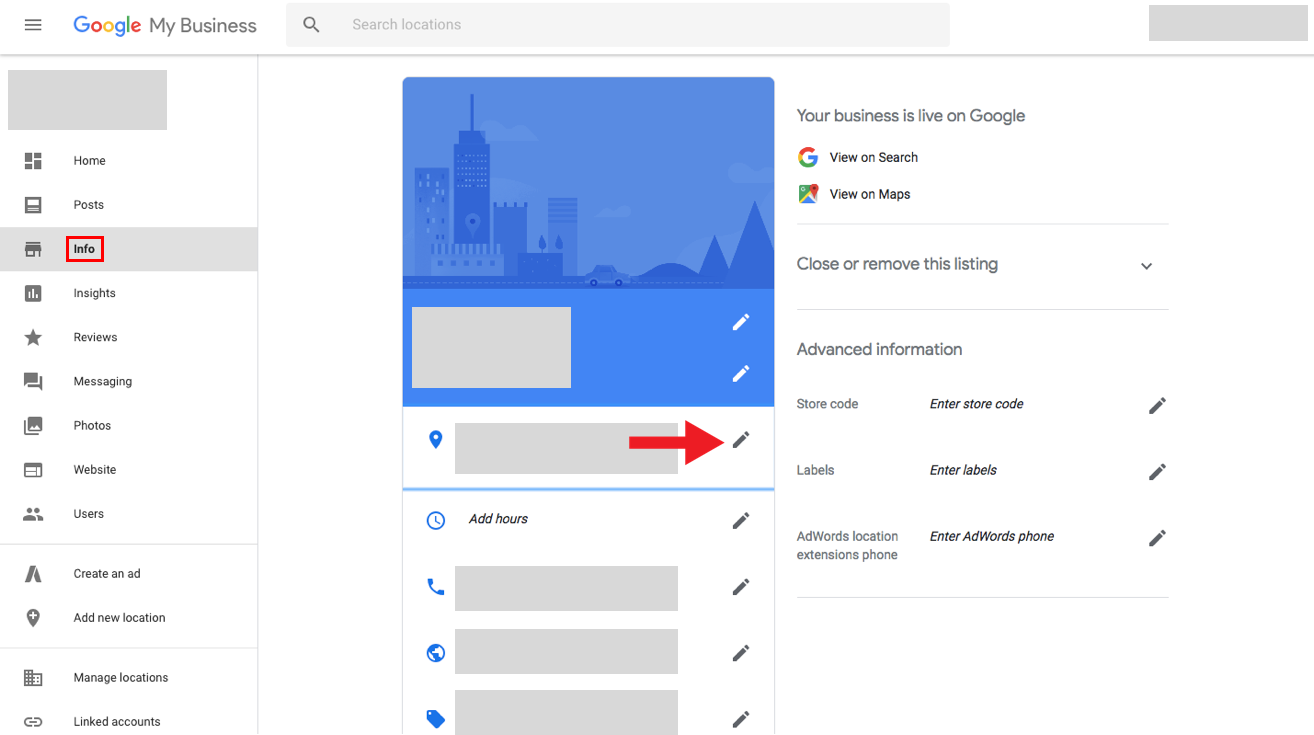The height and width of the screenshot is (735, 1314).
Task: Click the Enter labels placeholder
Action: [x=963, y=470]
